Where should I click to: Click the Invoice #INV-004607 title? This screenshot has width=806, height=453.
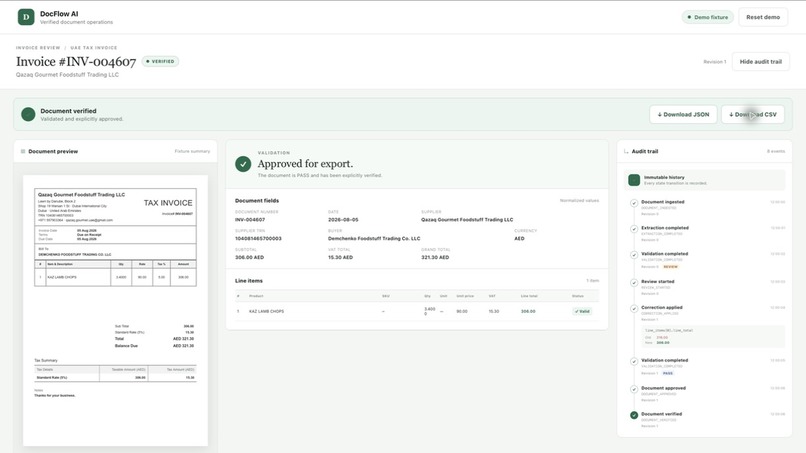click(x=76, y=62)
